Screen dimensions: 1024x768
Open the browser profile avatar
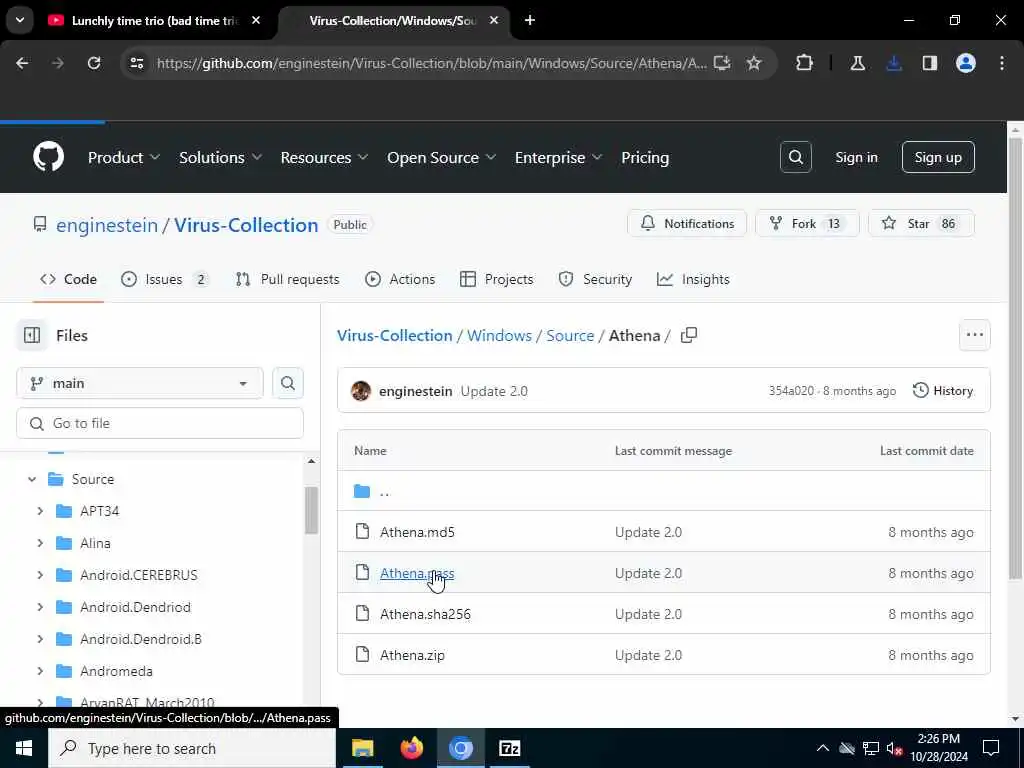(966, 63)
